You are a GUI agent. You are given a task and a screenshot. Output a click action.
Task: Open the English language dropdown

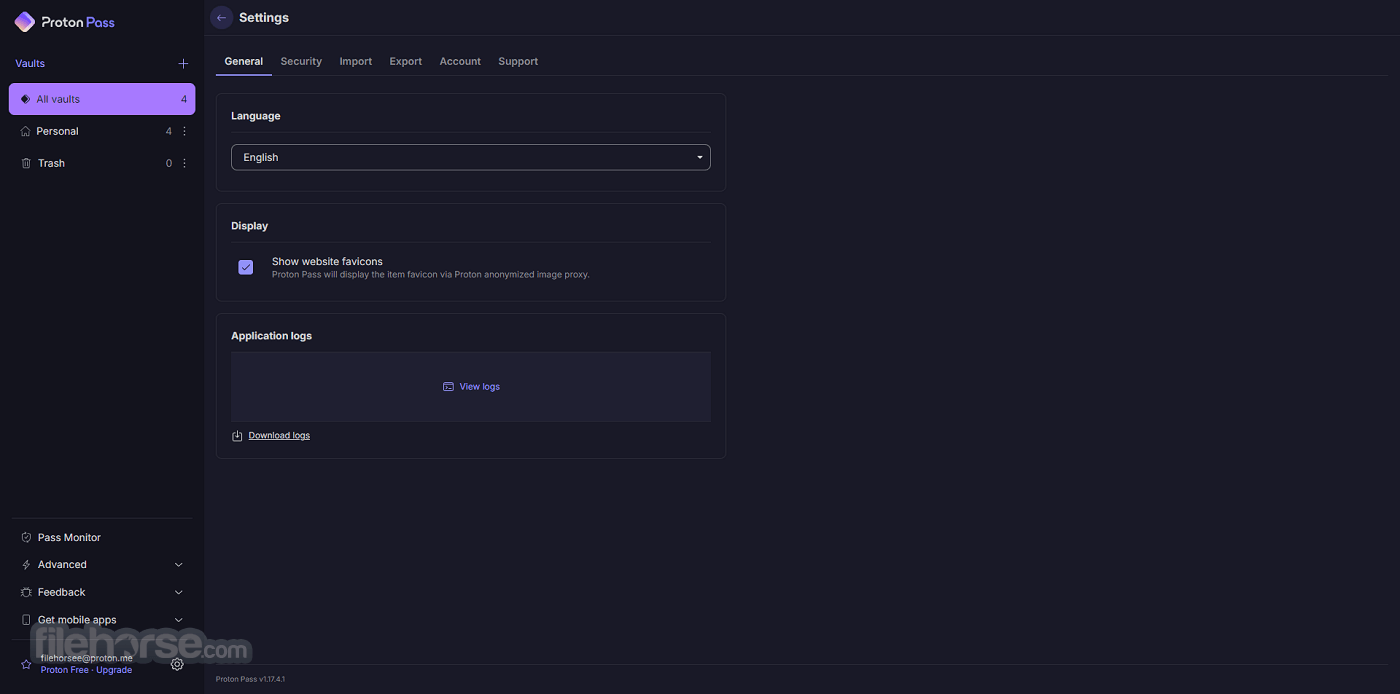pyautogui.click(x=471, y=157)
